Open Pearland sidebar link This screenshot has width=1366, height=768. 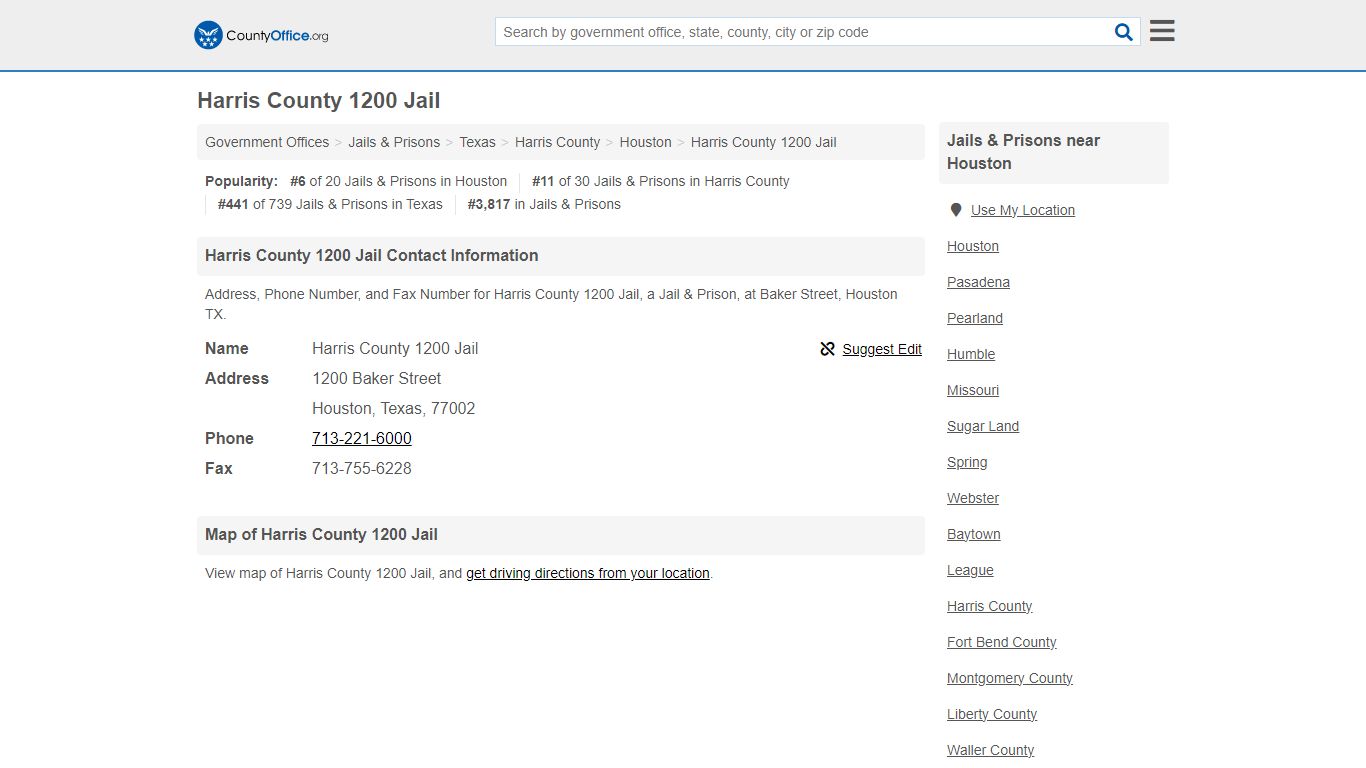(x=975, y=318)
